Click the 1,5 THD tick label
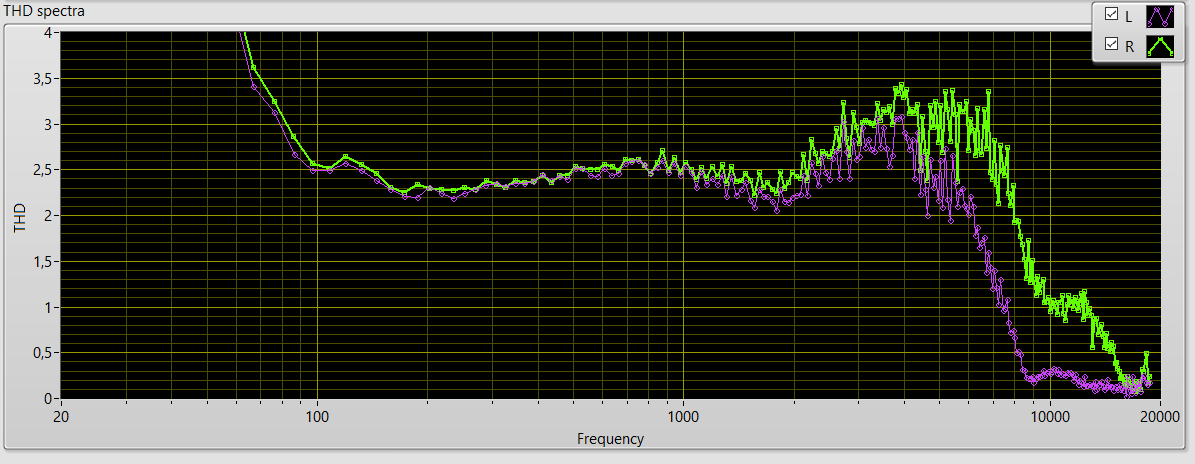The height and width of the screenshot is (464, 1195). (x=42, y=261)
